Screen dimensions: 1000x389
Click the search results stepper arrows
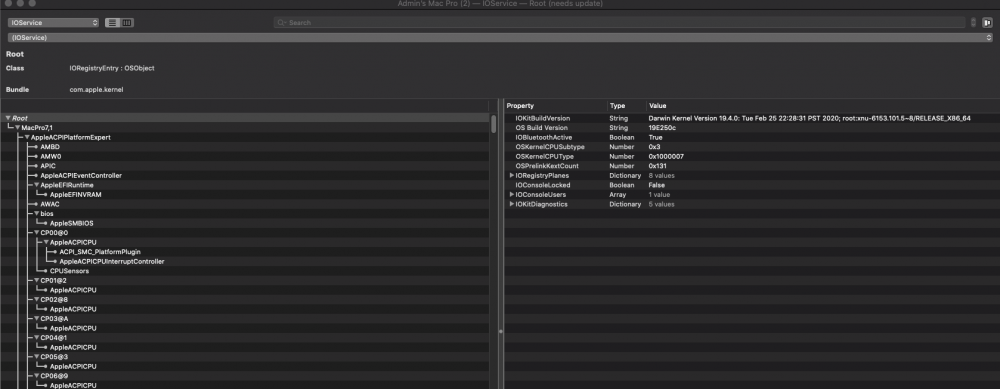click(x=973, y=22)
